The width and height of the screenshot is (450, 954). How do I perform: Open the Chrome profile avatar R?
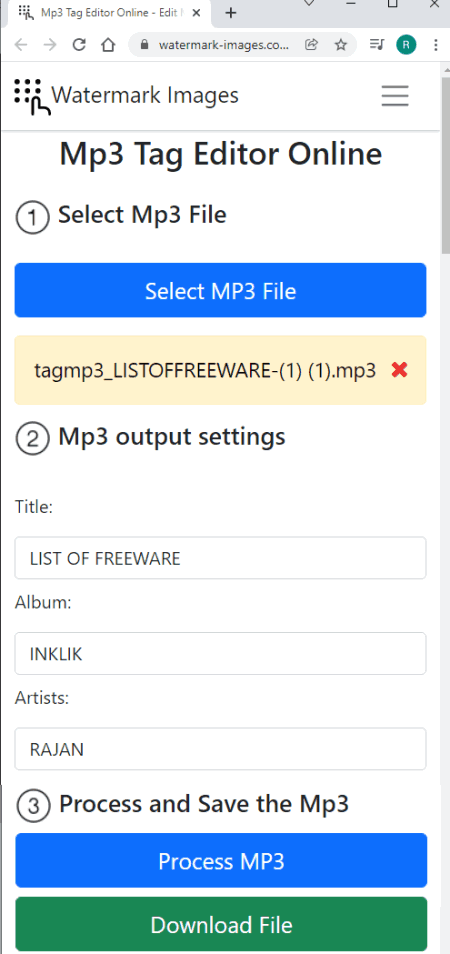[406, 45]
